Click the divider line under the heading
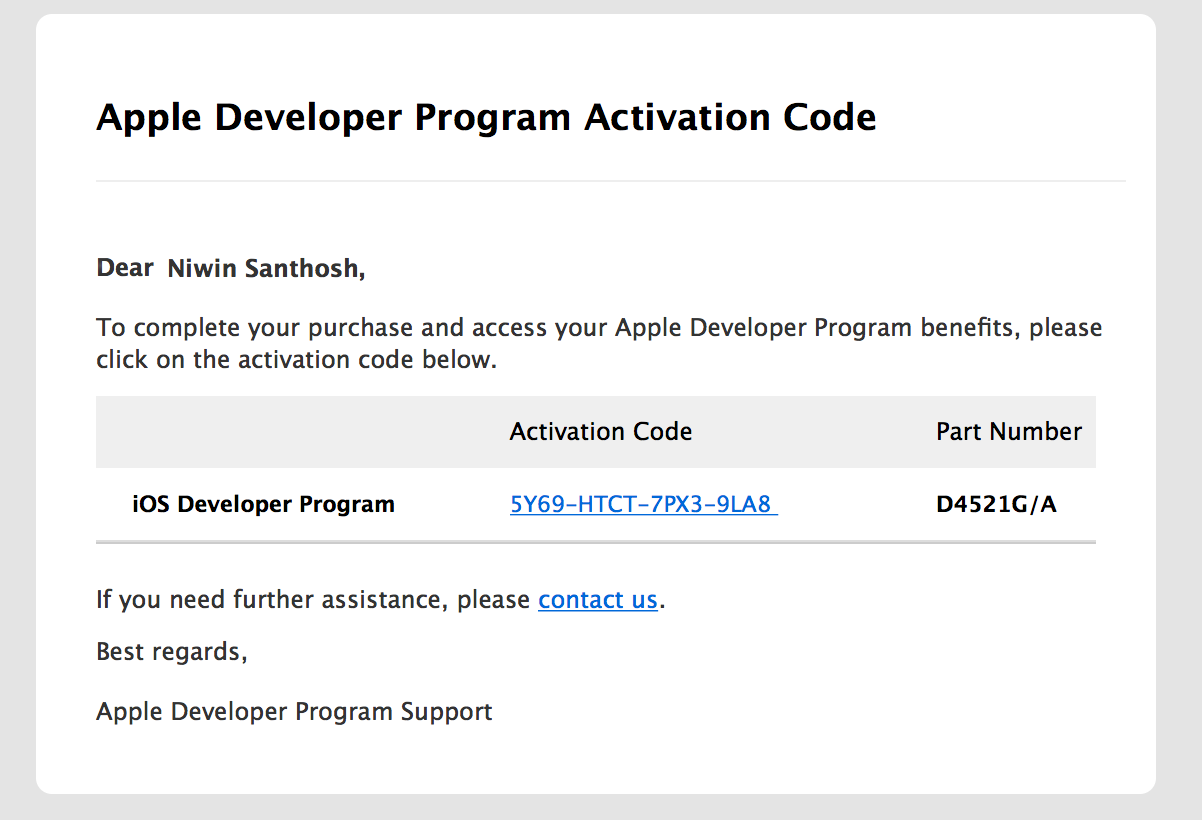 (610, 181)
